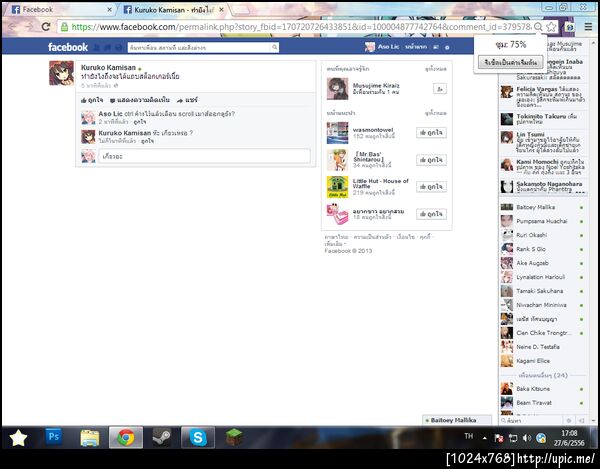
Task: Open the Kuruko Kamisan profile name link
Action: [108, 67]
